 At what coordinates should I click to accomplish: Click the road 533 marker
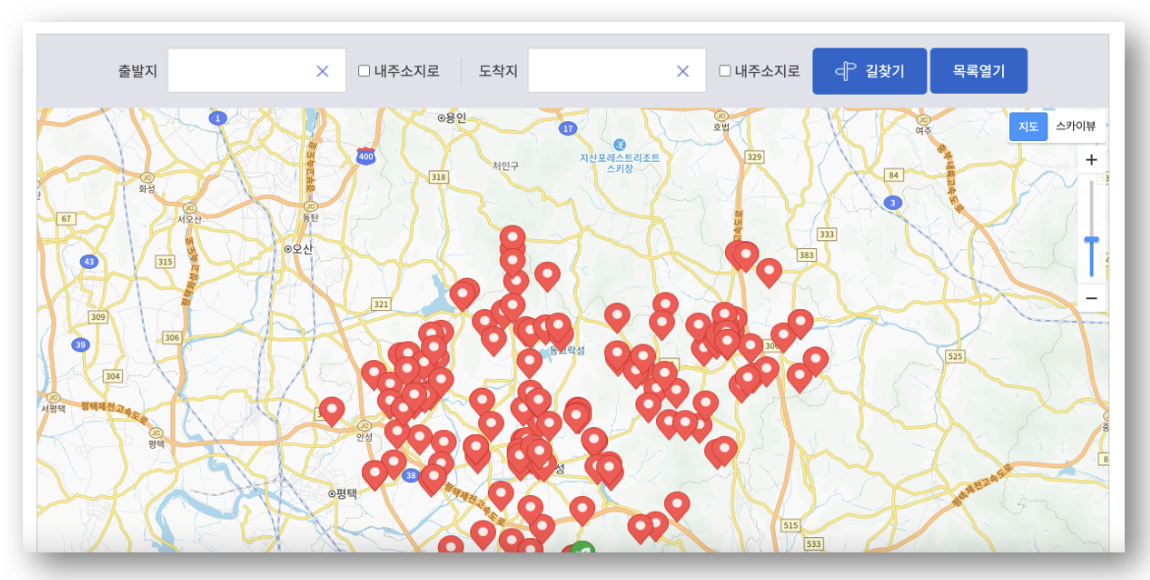pos(813,544)
